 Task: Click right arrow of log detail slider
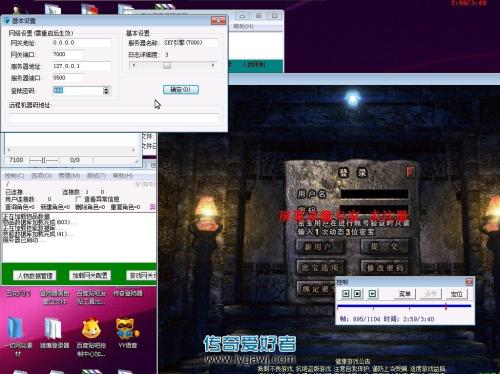click(213, 65)
